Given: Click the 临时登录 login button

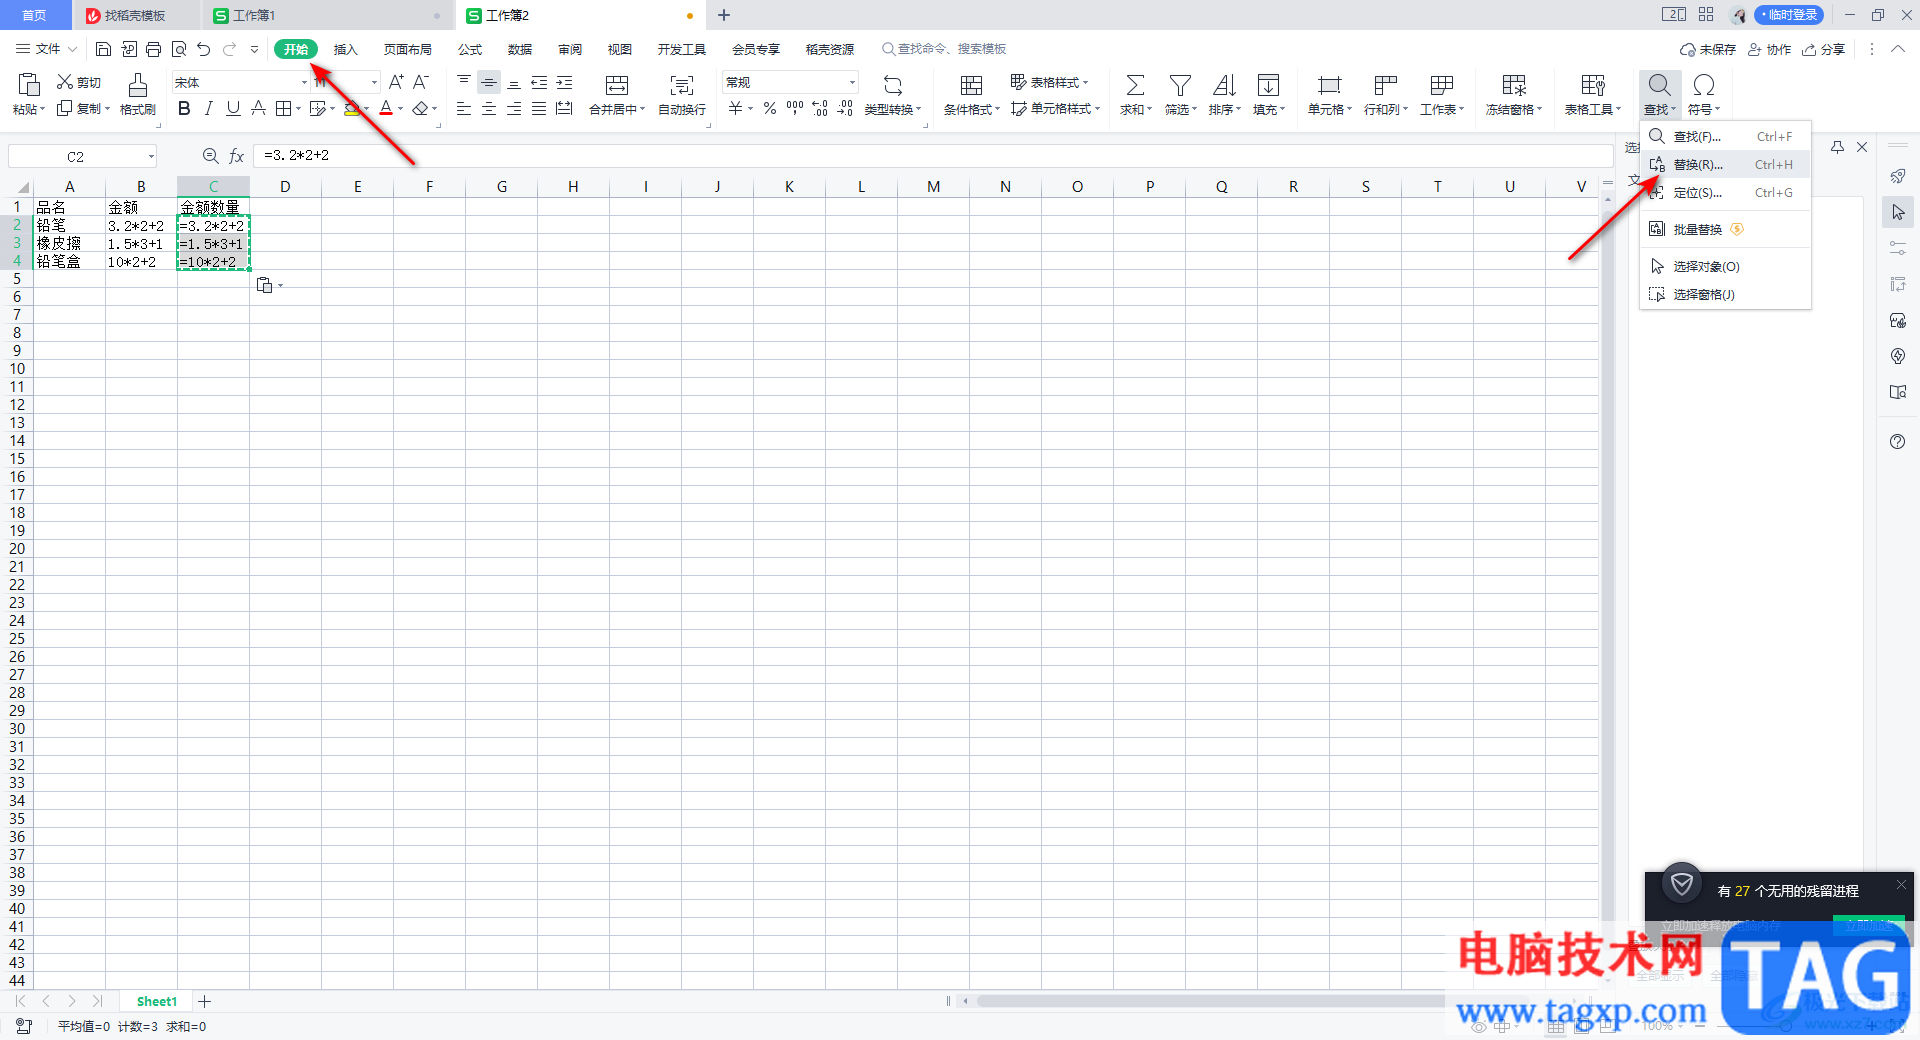Looking at the screenshot, I should point(1790,15).
